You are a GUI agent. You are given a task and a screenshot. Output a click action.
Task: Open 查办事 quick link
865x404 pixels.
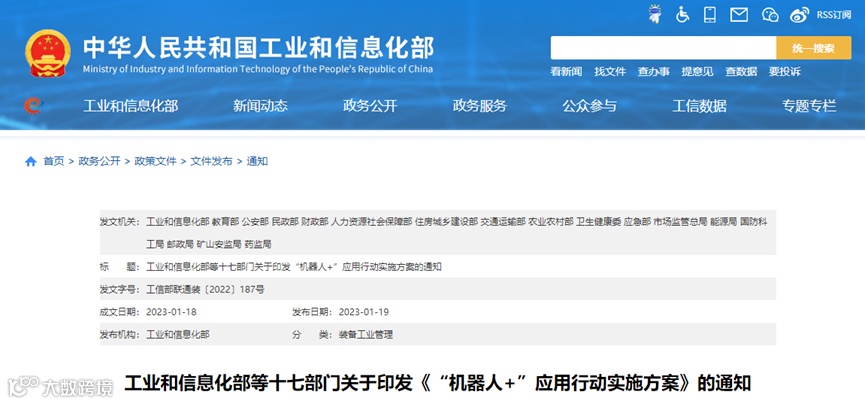pyautogui.click(x=653, y=71)
